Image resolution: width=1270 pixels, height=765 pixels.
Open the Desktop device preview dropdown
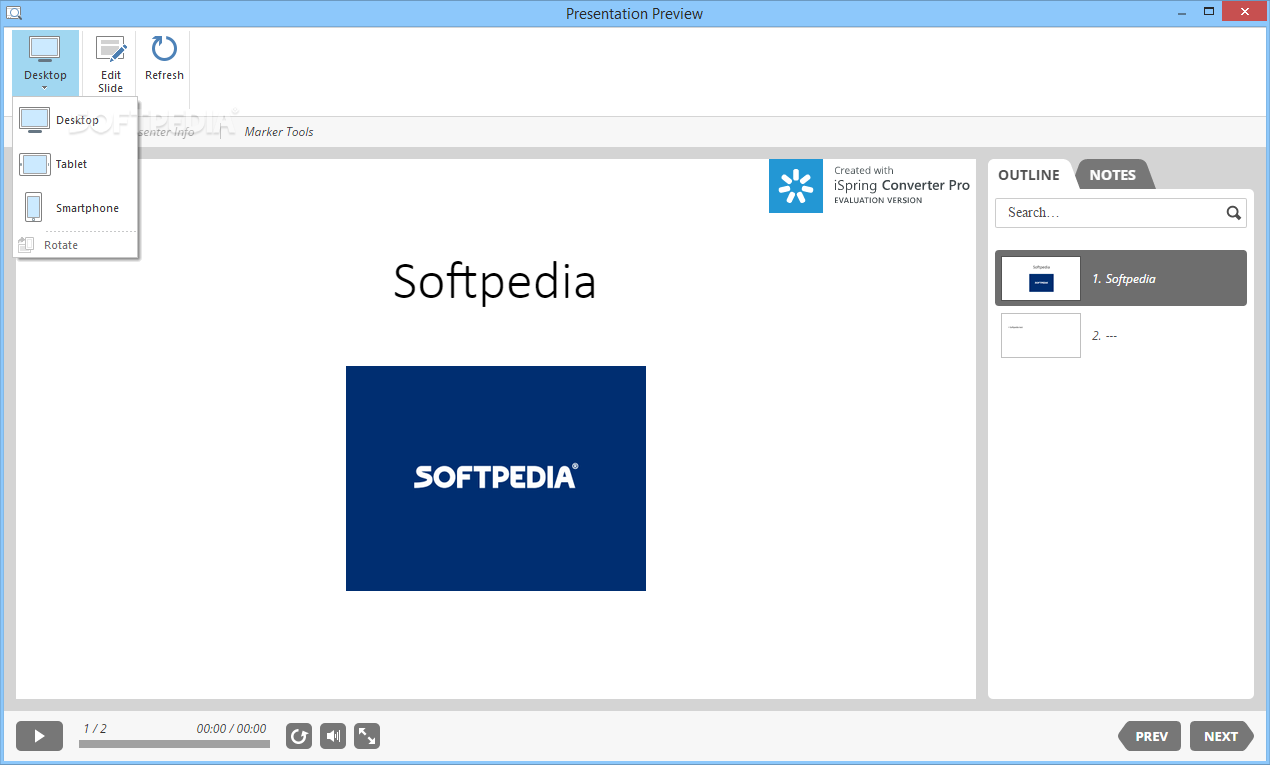click(x=45, y=63)
